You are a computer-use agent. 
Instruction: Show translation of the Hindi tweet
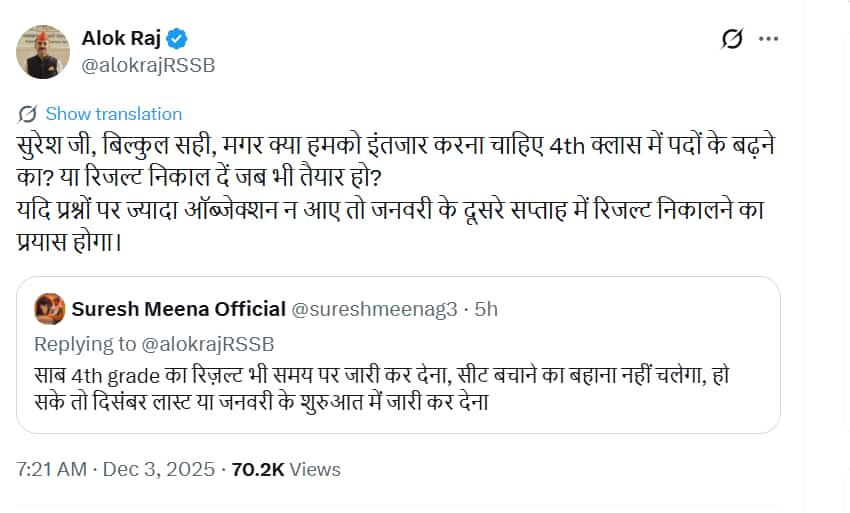pyautogui.click(x=113, y=113)
